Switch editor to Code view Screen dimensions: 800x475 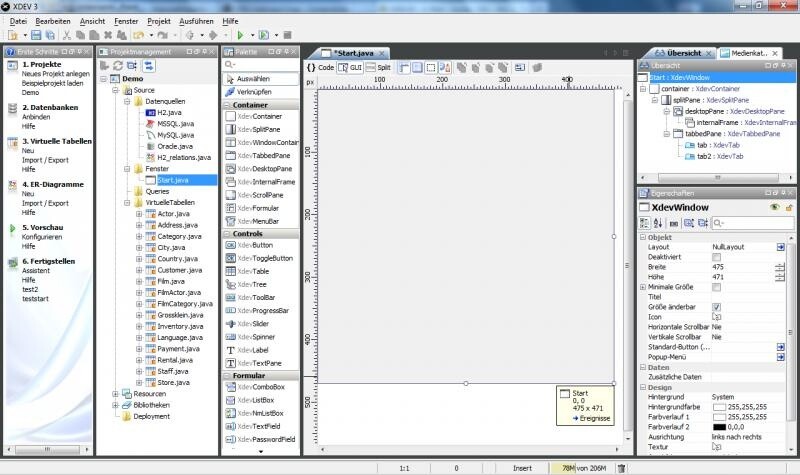320,68
